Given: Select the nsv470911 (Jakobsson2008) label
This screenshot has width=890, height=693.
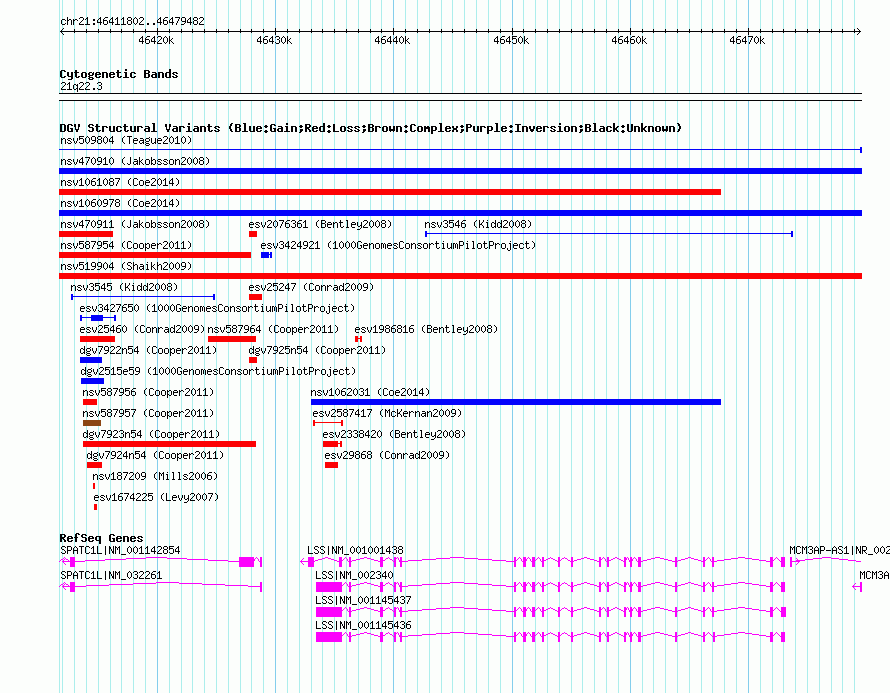Looking at the screenshot, I should (135, 224).
